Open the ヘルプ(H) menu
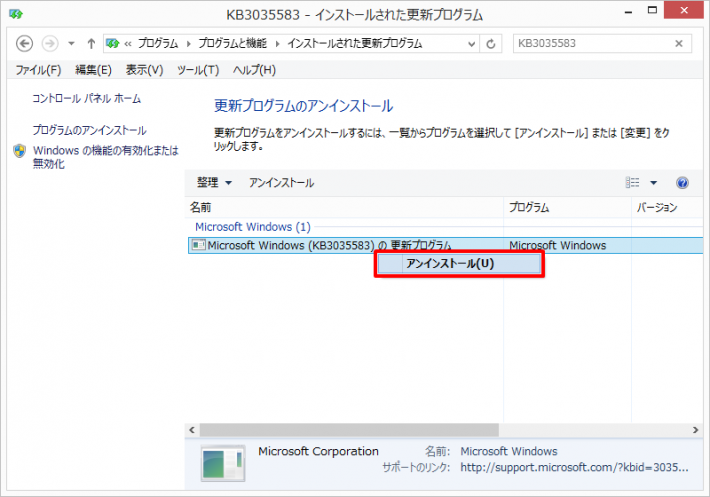 (x=254, y=70)
